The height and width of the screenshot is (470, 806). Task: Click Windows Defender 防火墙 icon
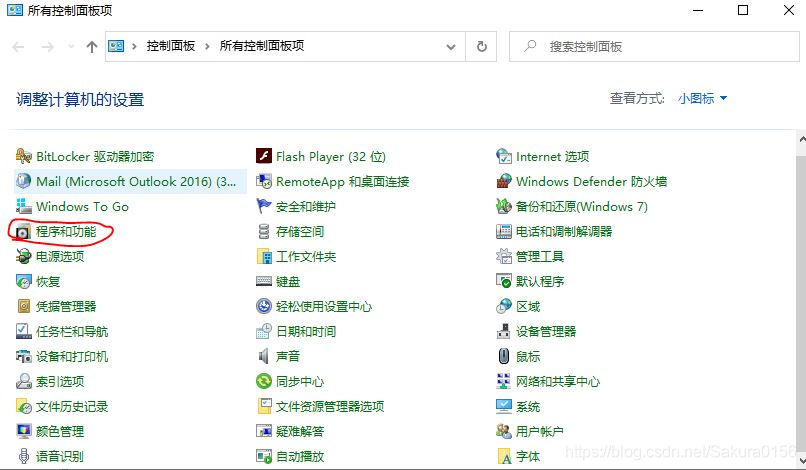click(504, 181)
